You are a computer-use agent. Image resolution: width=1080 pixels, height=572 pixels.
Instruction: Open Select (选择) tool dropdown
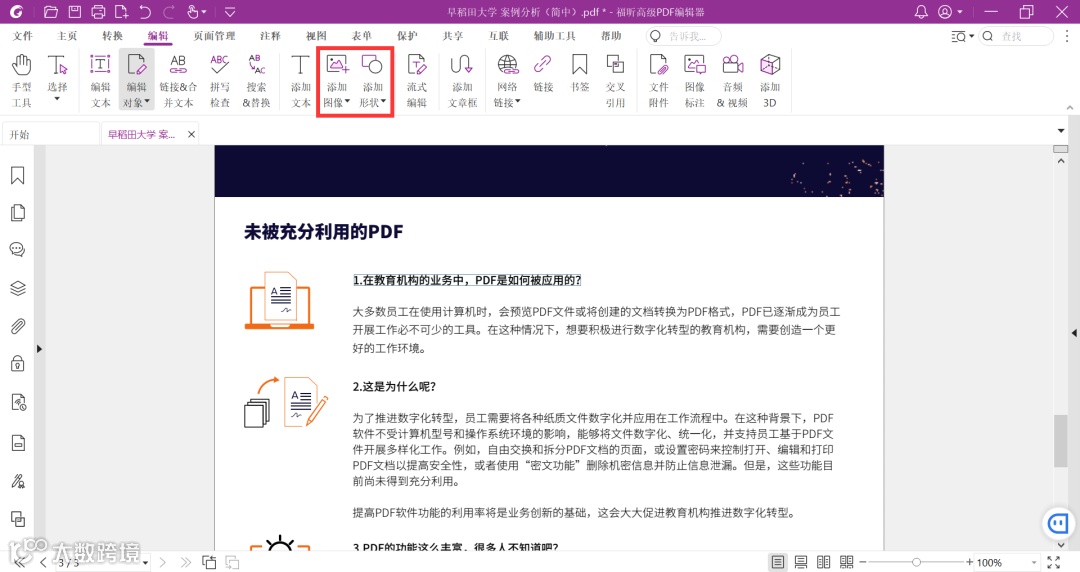pos(57,99)
